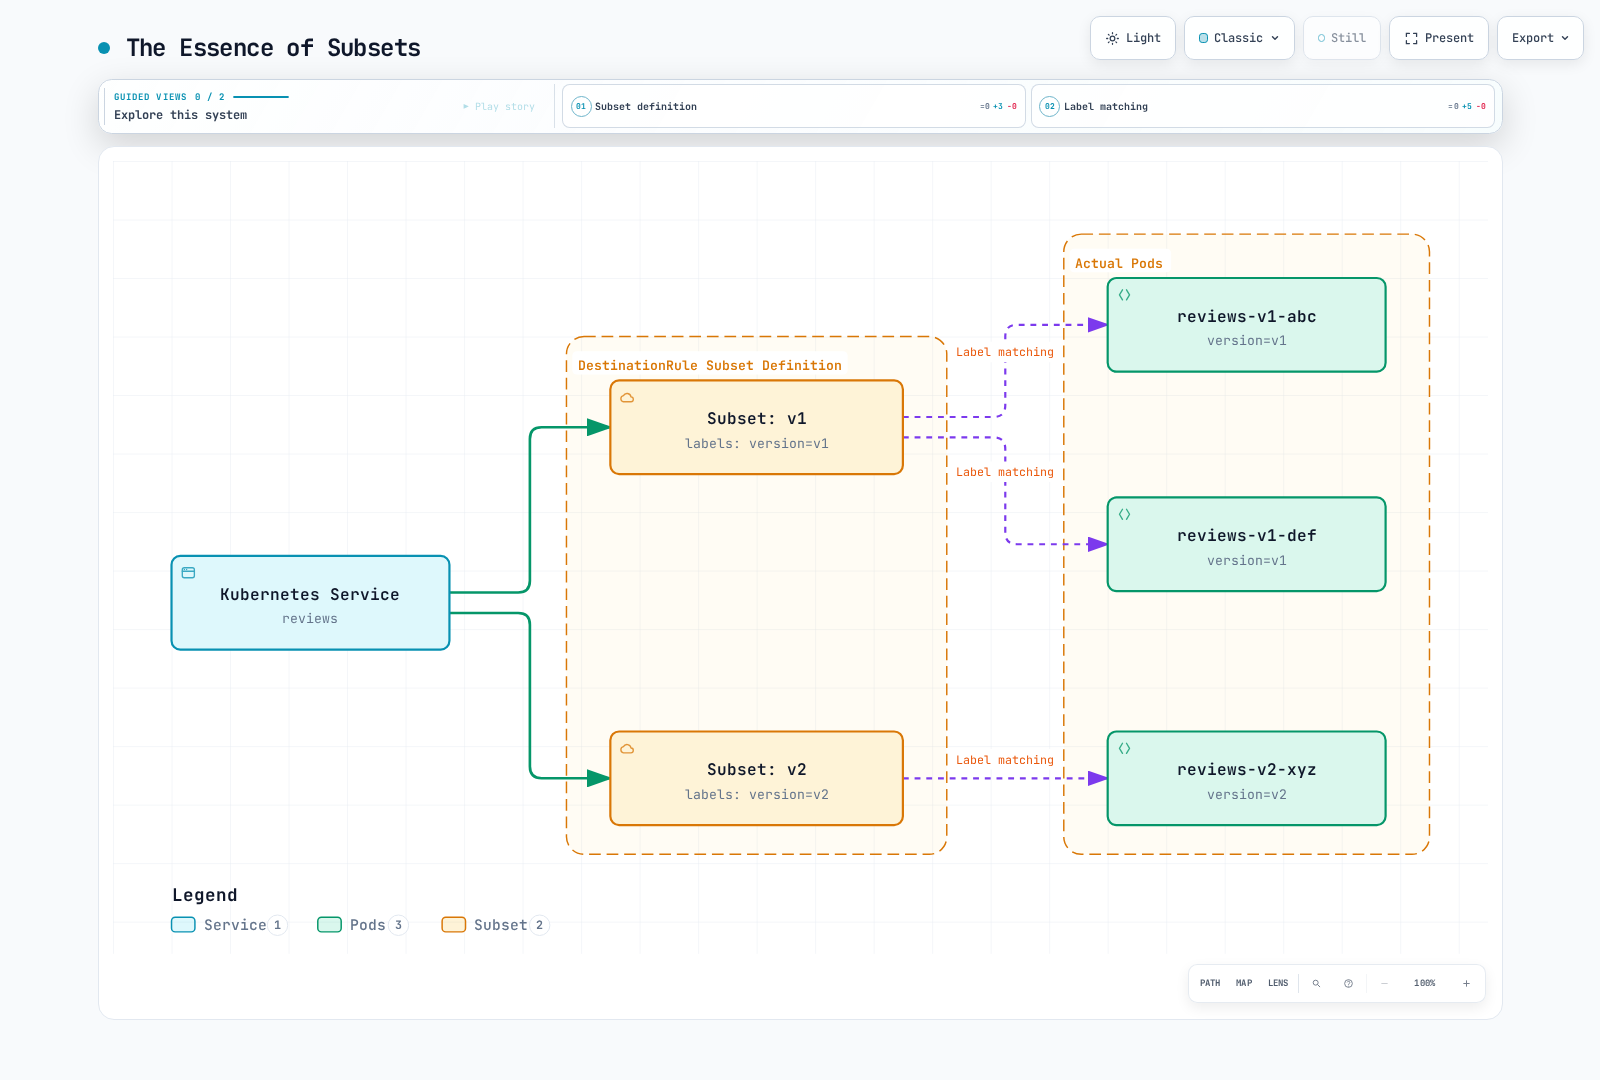The width and height of the screenshot is (1600, 1080).
Task: Zoom in with the plus icon
Action: point(1466,983)
